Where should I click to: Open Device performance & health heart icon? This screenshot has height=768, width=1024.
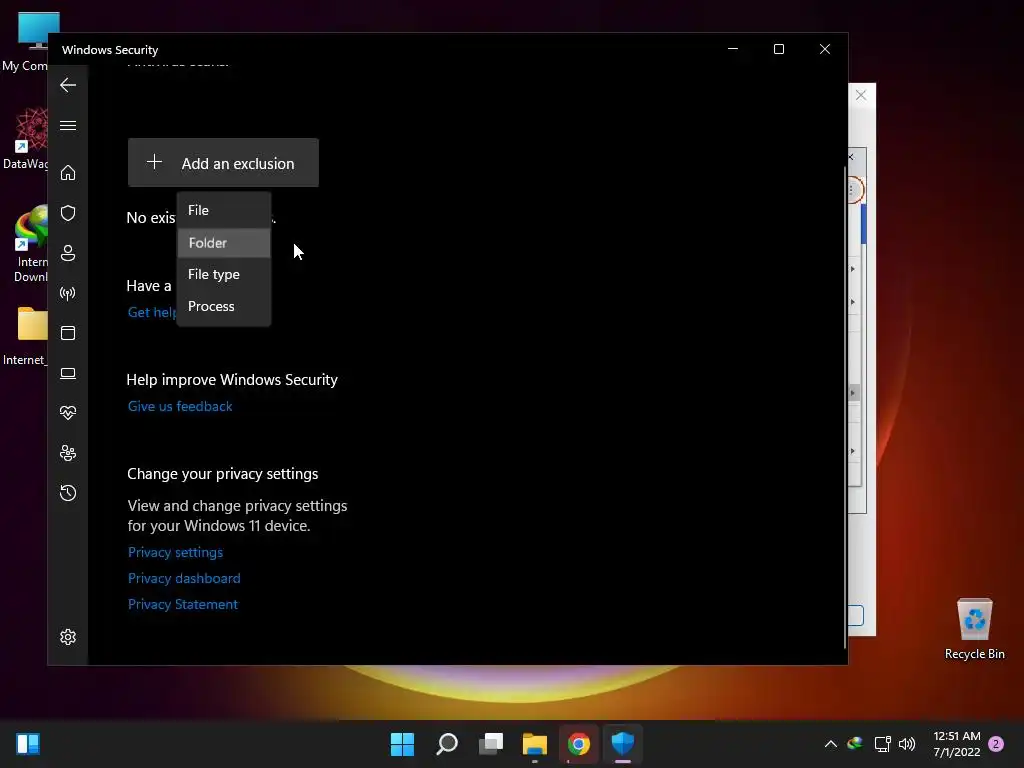pos(68,413)
